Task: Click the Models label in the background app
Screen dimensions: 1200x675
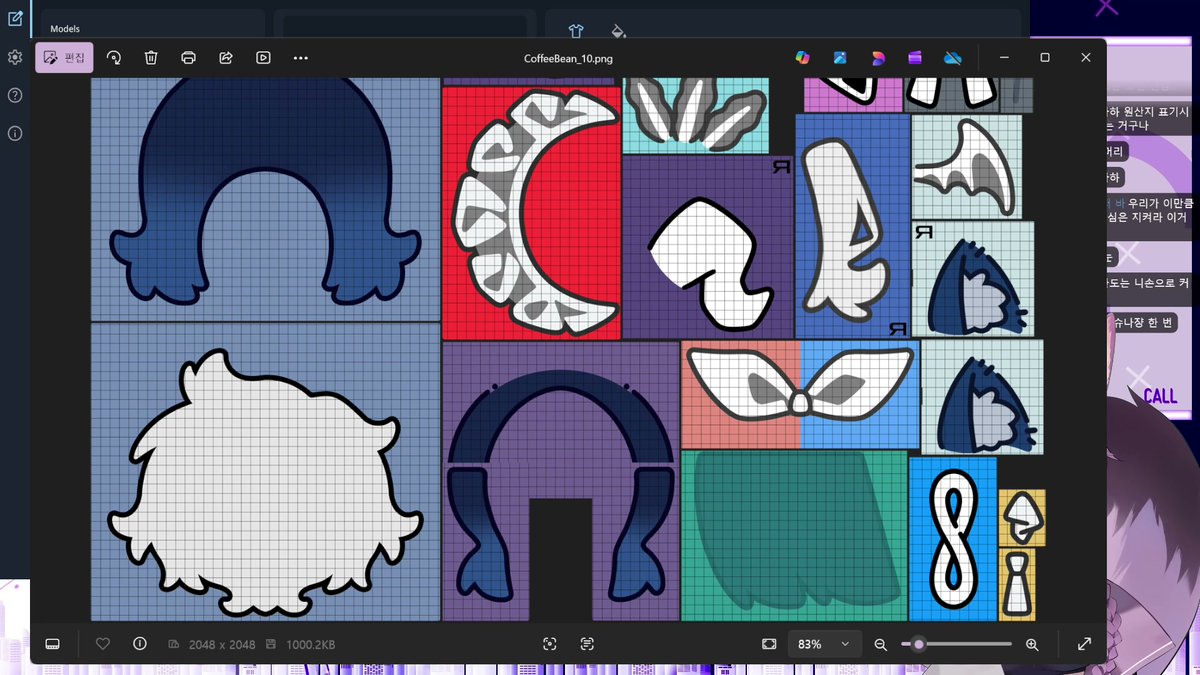Action: pyautogui.click(x=65, y=29)
